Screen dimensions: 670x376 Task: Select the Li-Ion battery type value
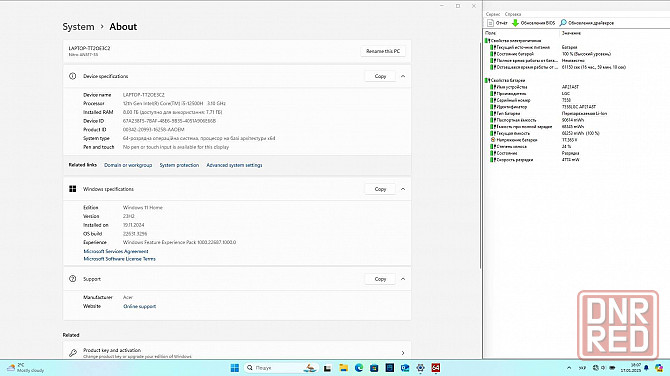[x=584, y=114]
